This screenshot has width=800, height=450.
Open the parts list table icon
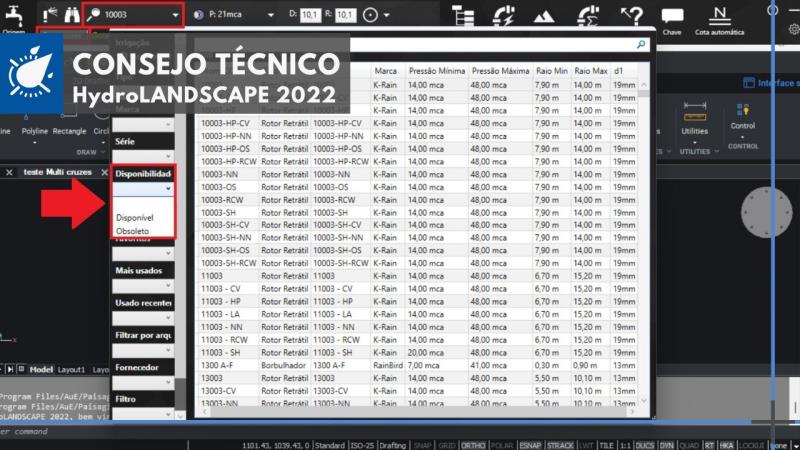[463, 16]
